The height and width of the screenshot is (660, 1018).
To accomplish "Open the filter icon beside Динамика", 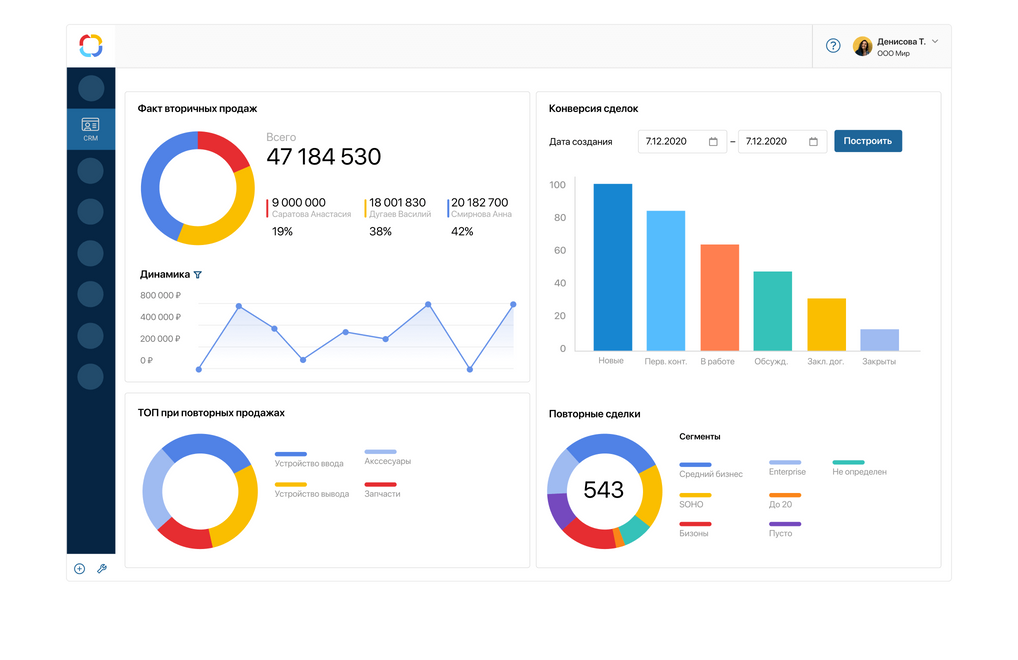I will point(198,274).
